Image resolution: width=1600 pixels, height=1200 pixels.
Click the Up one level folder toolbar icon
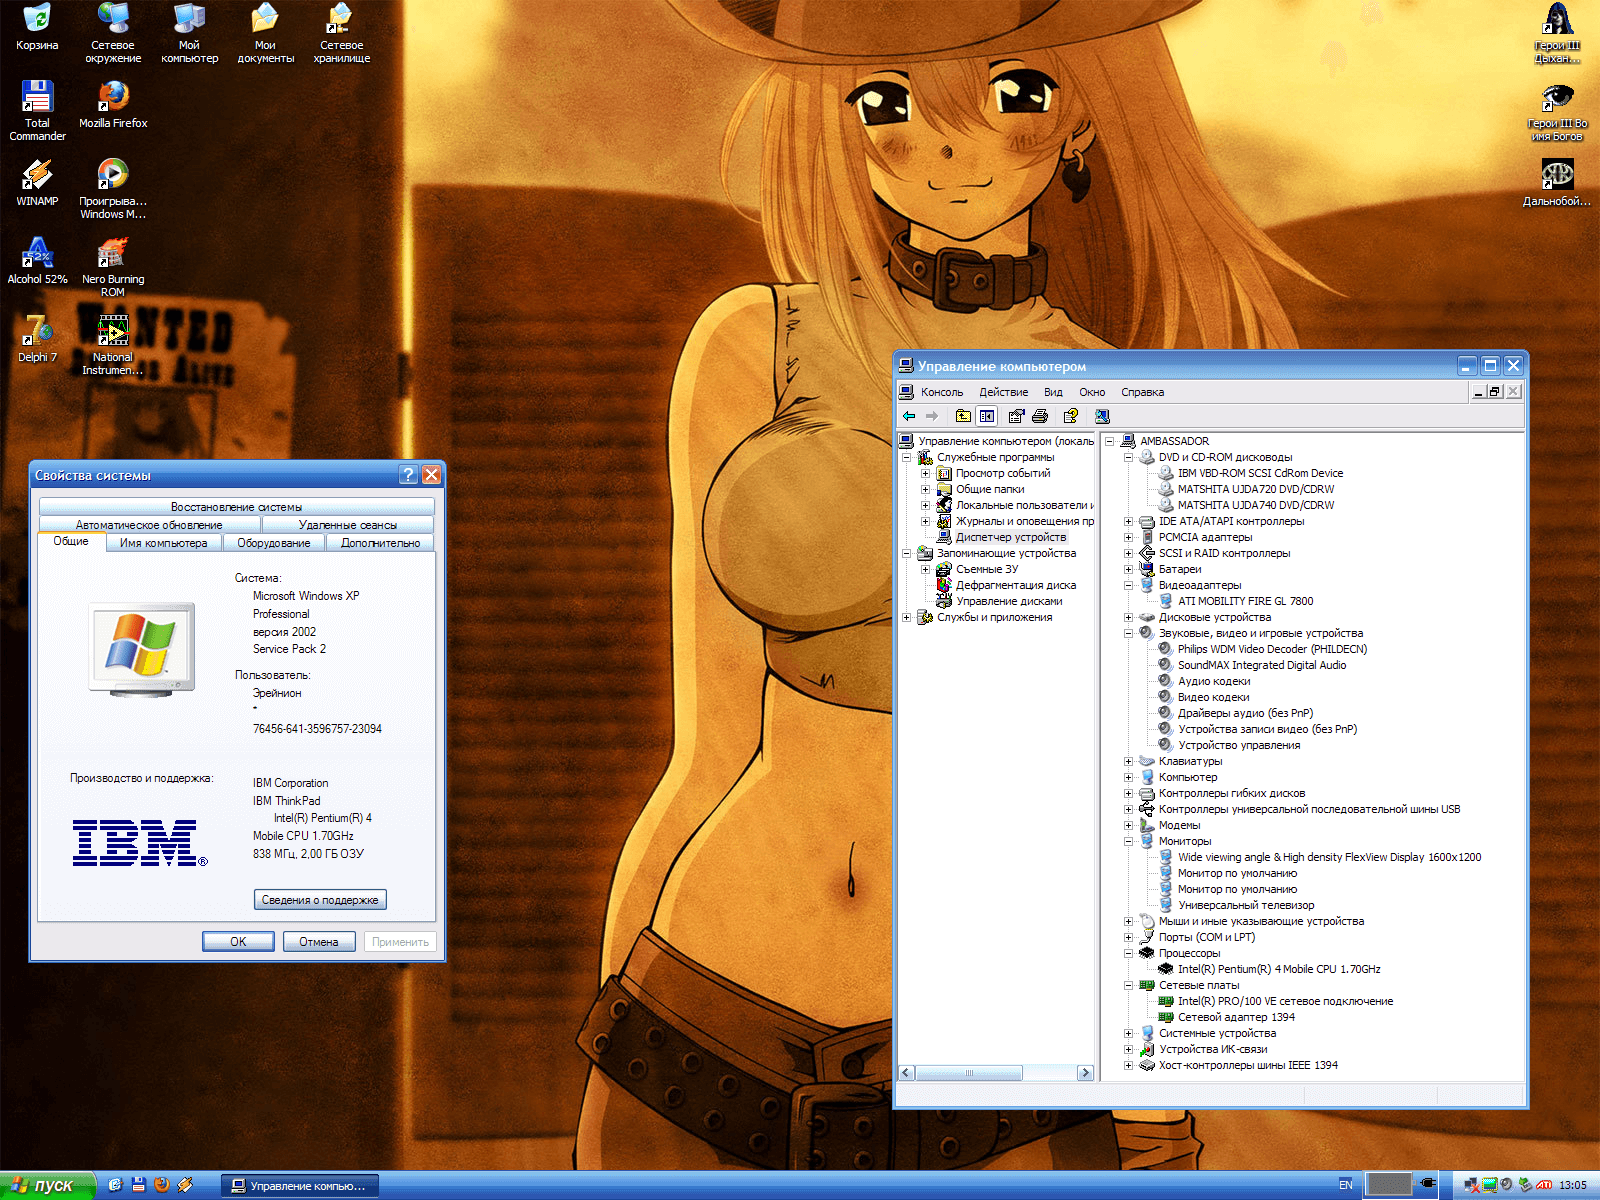coord(963,416)
